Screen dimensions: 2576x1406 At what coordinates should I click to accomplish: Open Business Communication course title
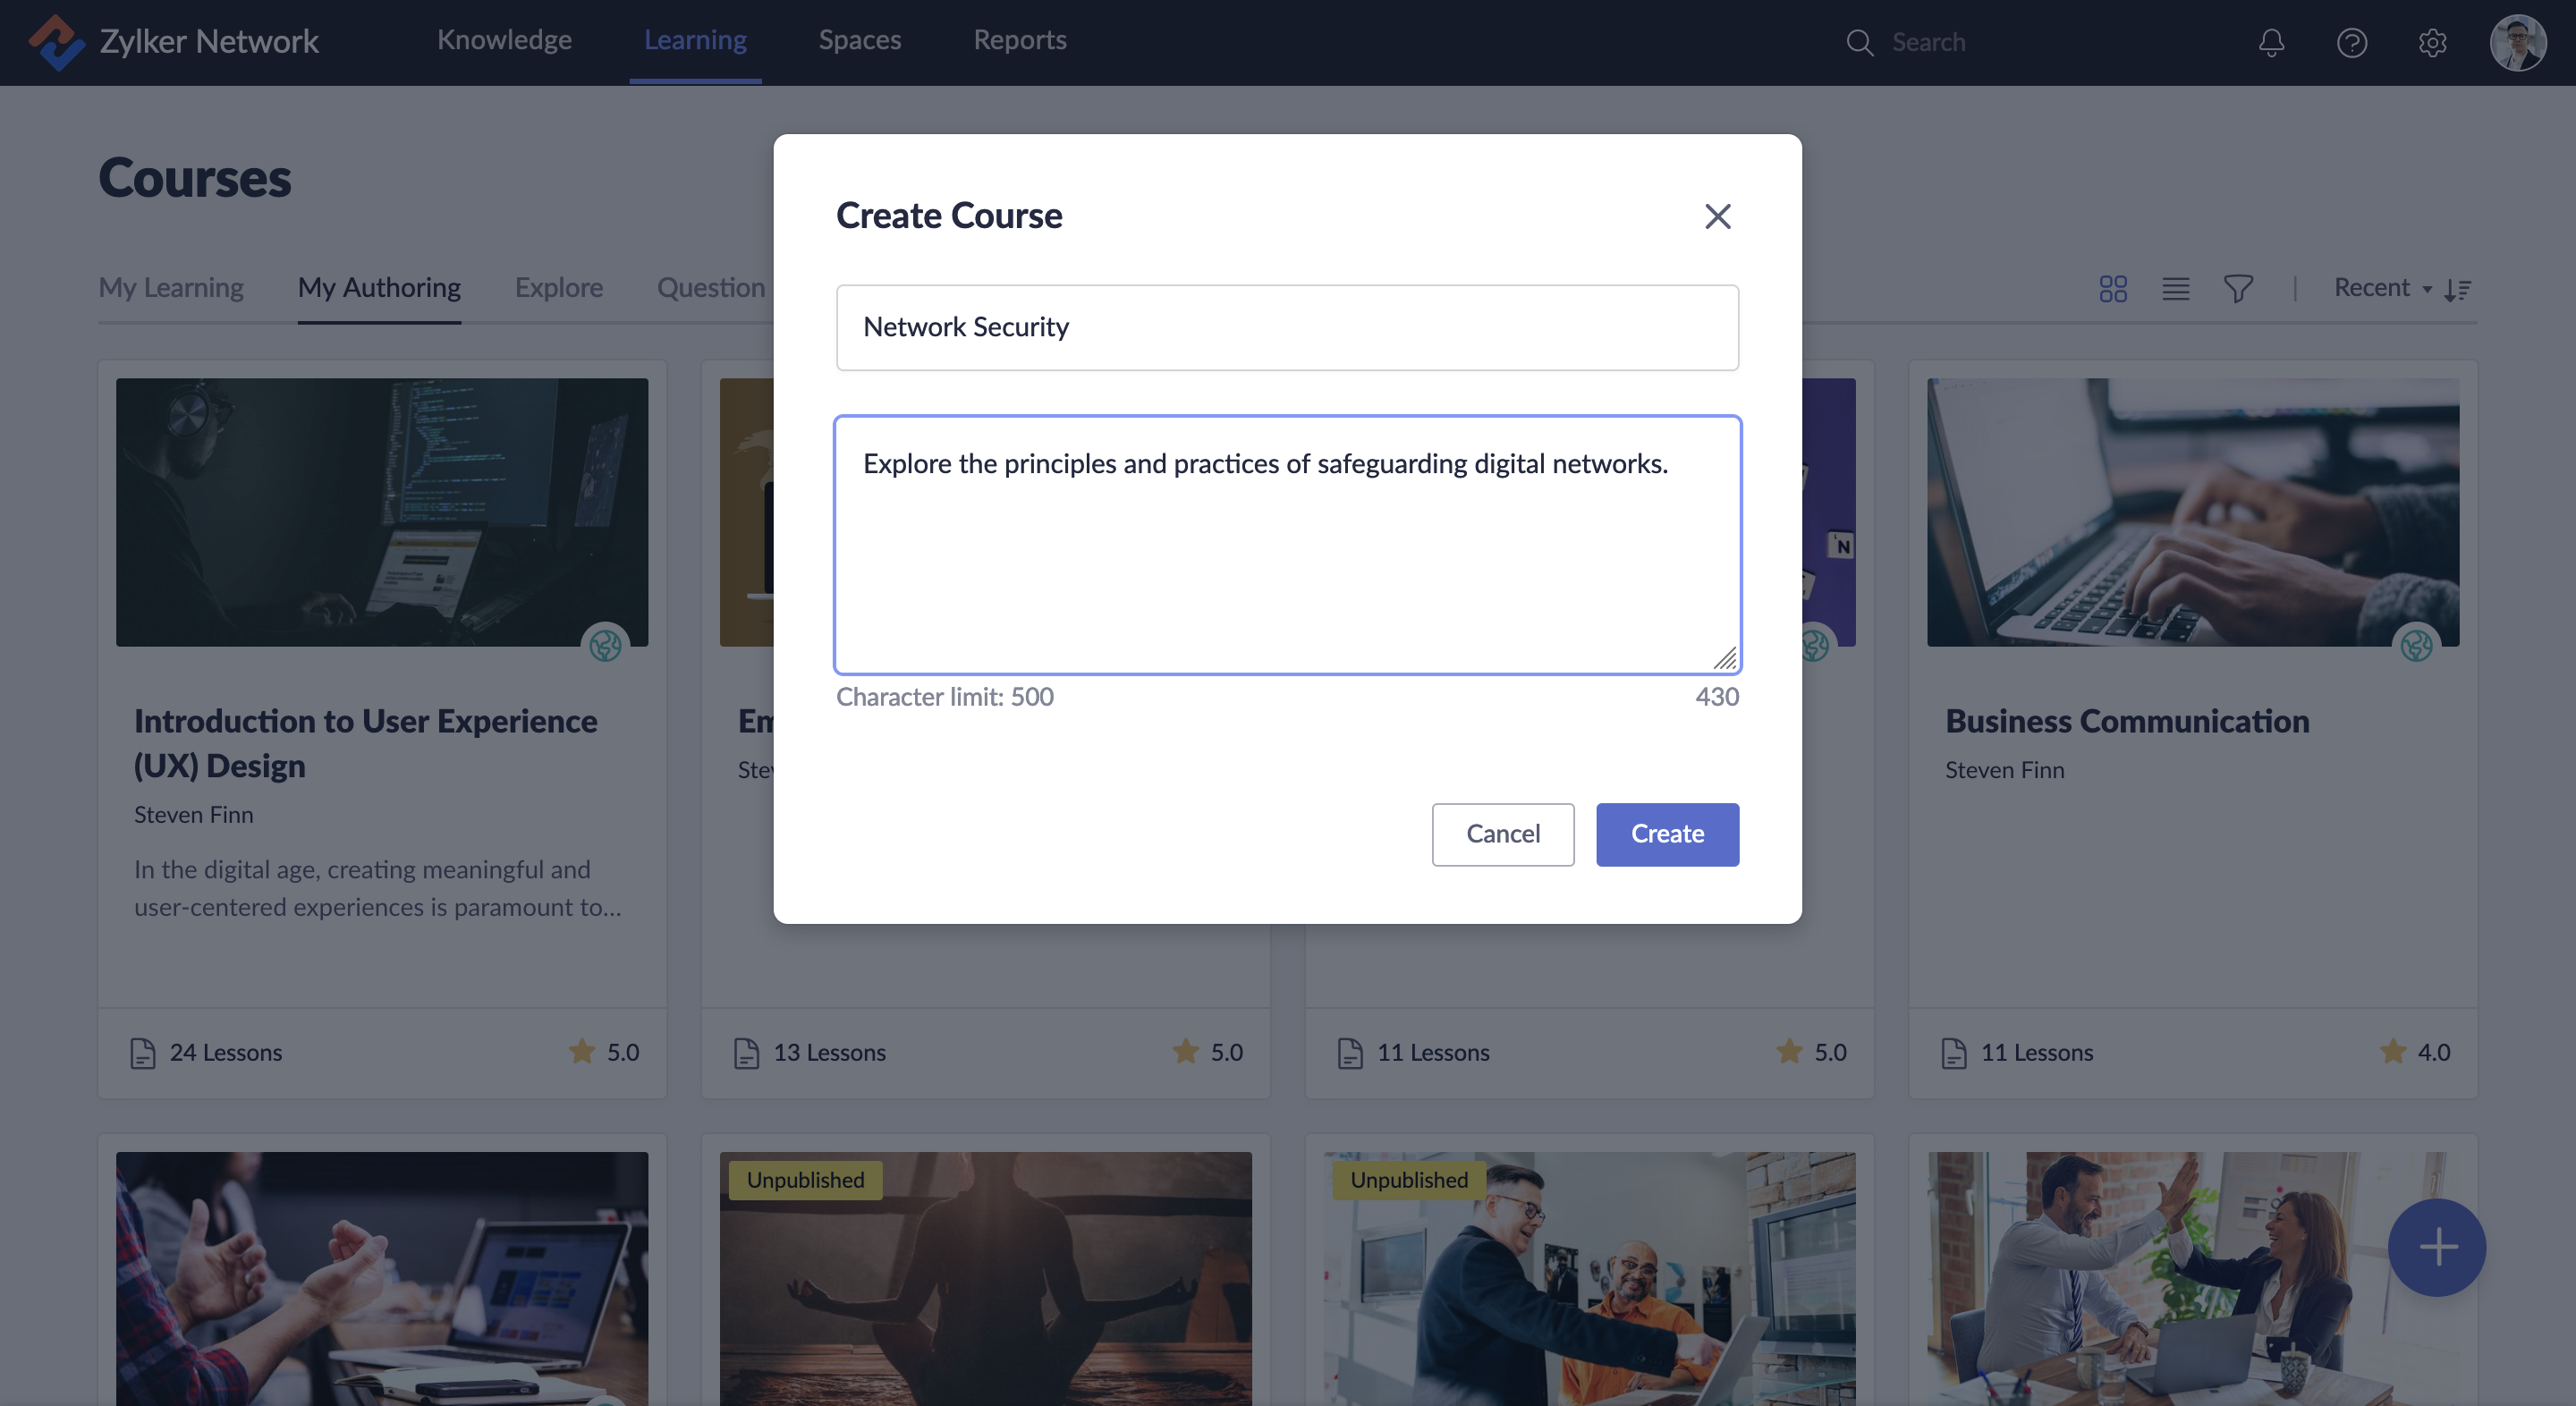tap(2127, 721)
